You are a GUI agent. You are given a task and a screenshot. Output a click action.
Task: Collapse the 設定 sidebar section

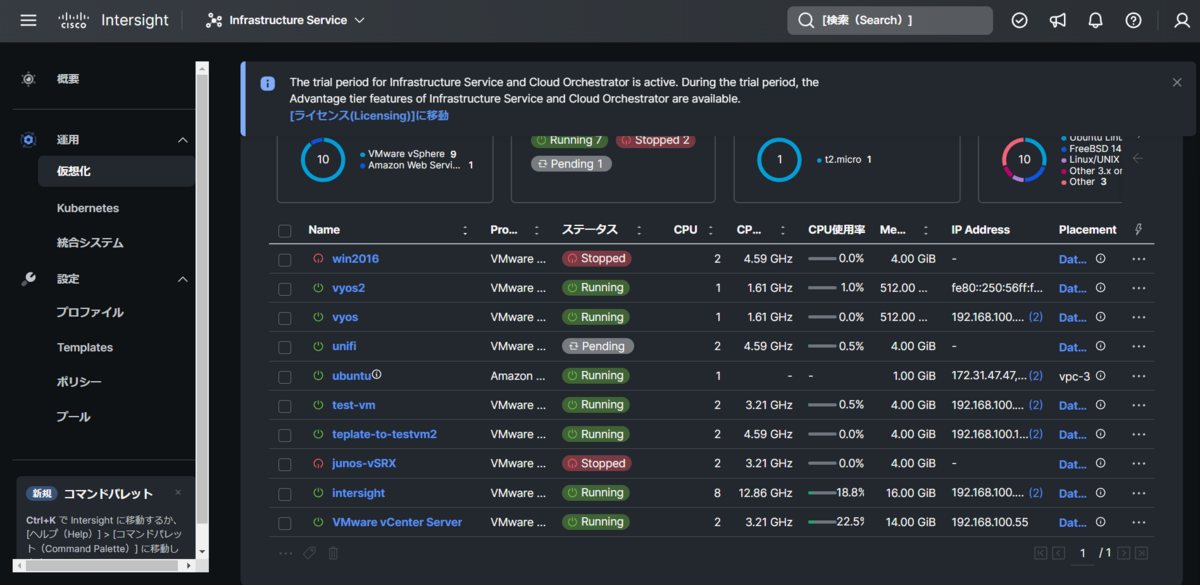183,279
